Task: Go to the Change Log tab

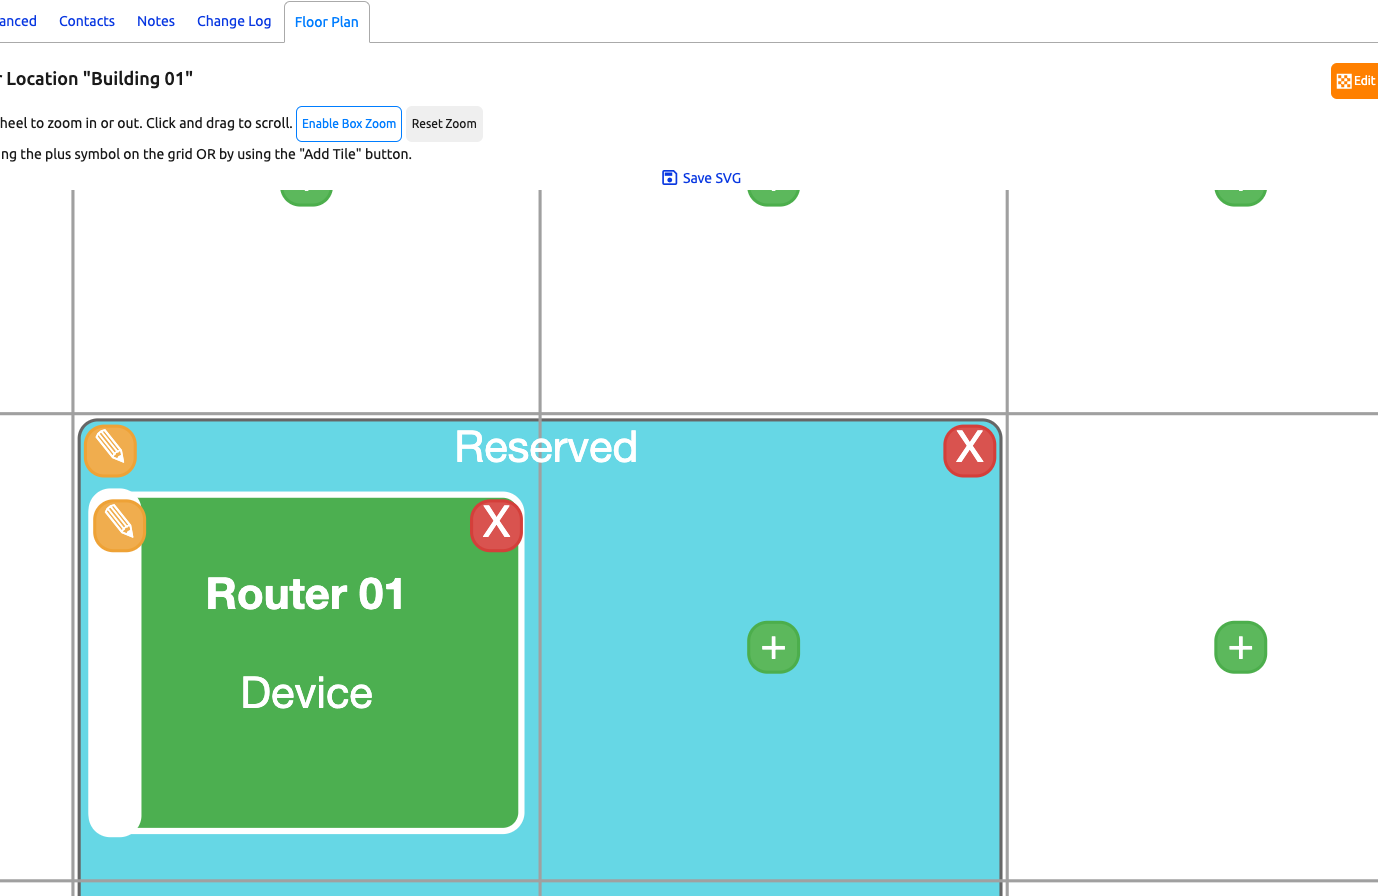Action: [x=234, y=21]
